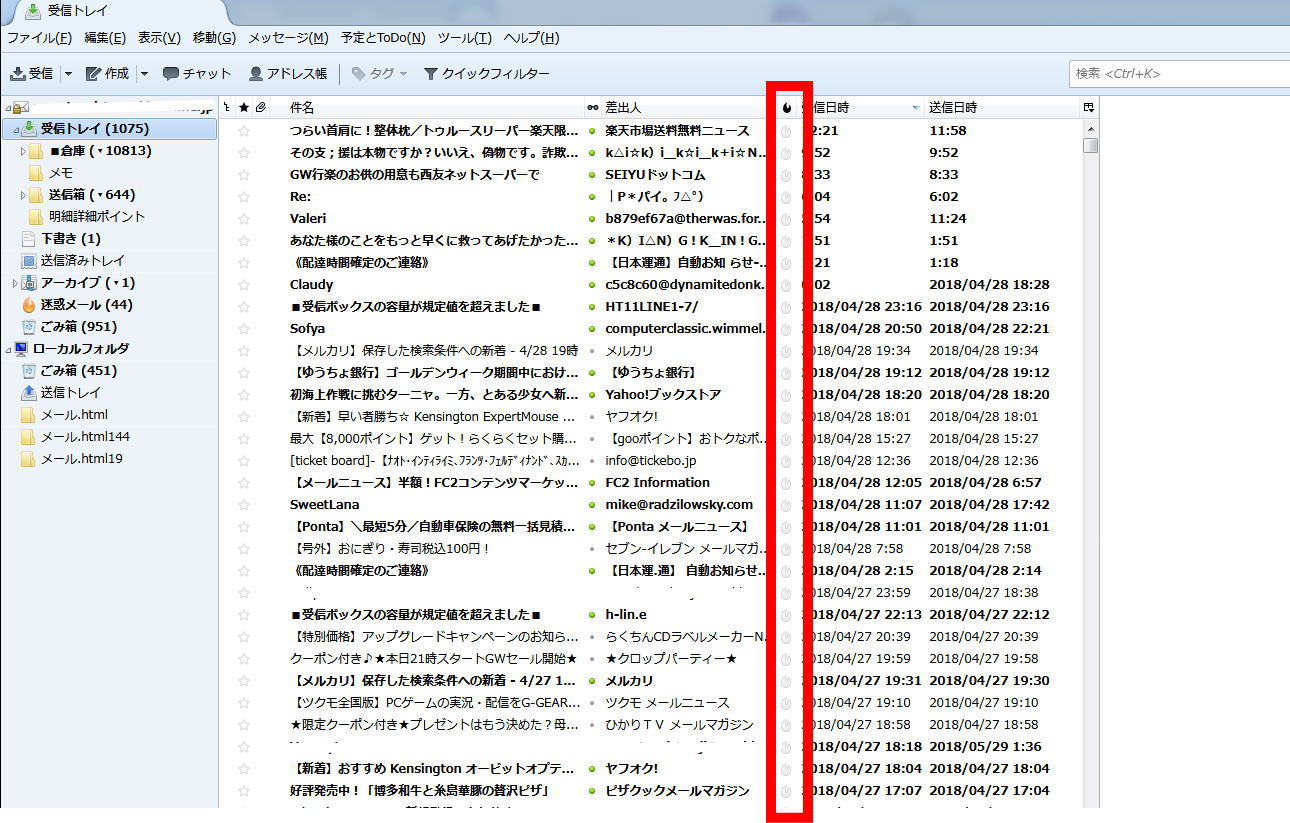
Task: Expand the 送信箱 folder
Action: [x=24, y=195]
